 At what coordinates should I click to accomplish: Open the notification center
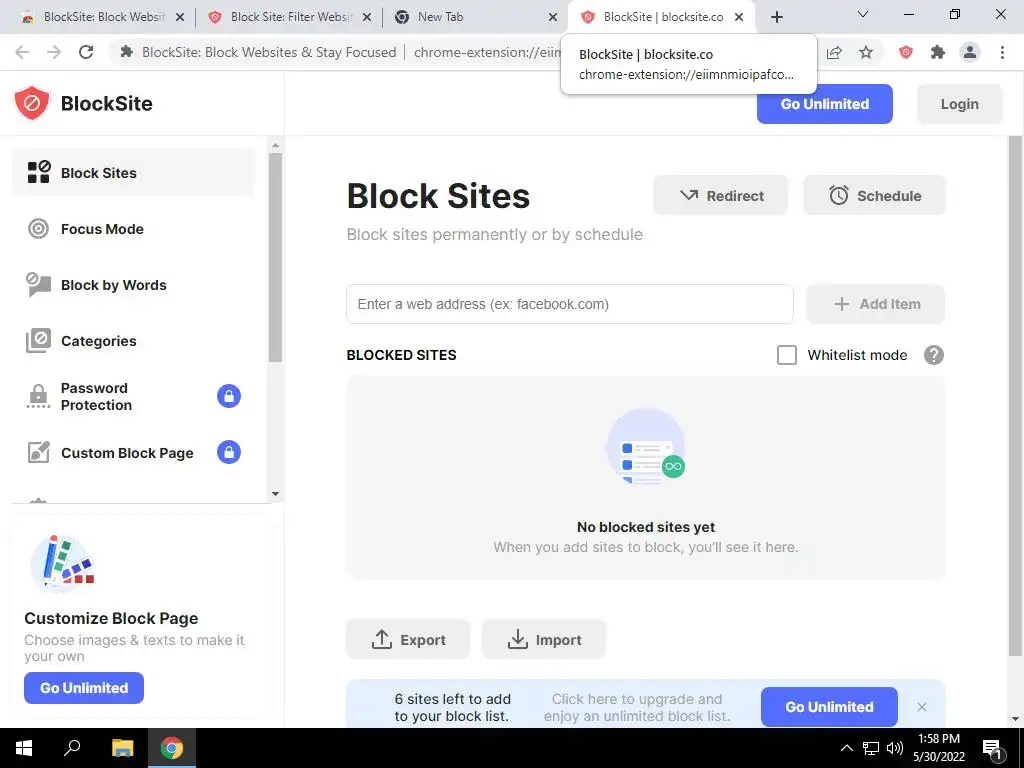(x=993, y=748)
